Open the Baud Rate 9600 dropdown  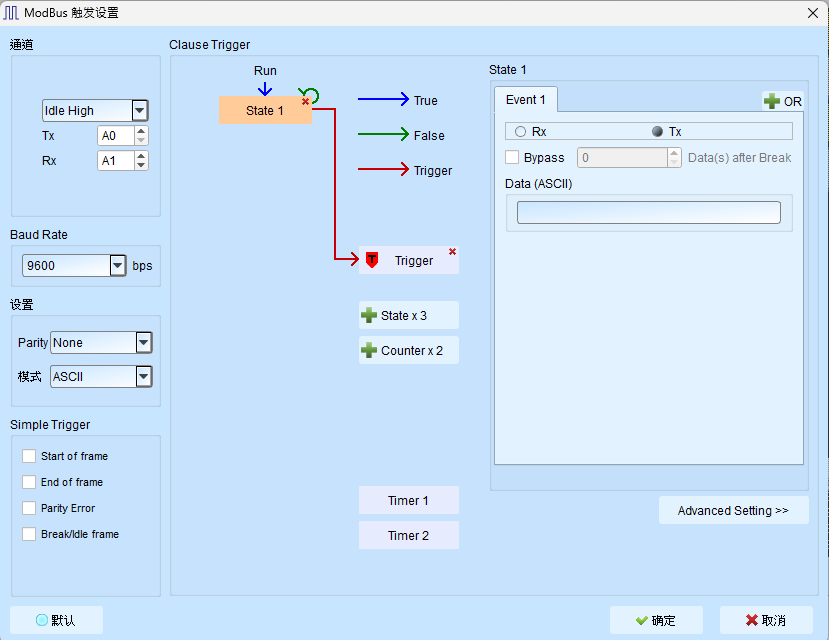118,265
